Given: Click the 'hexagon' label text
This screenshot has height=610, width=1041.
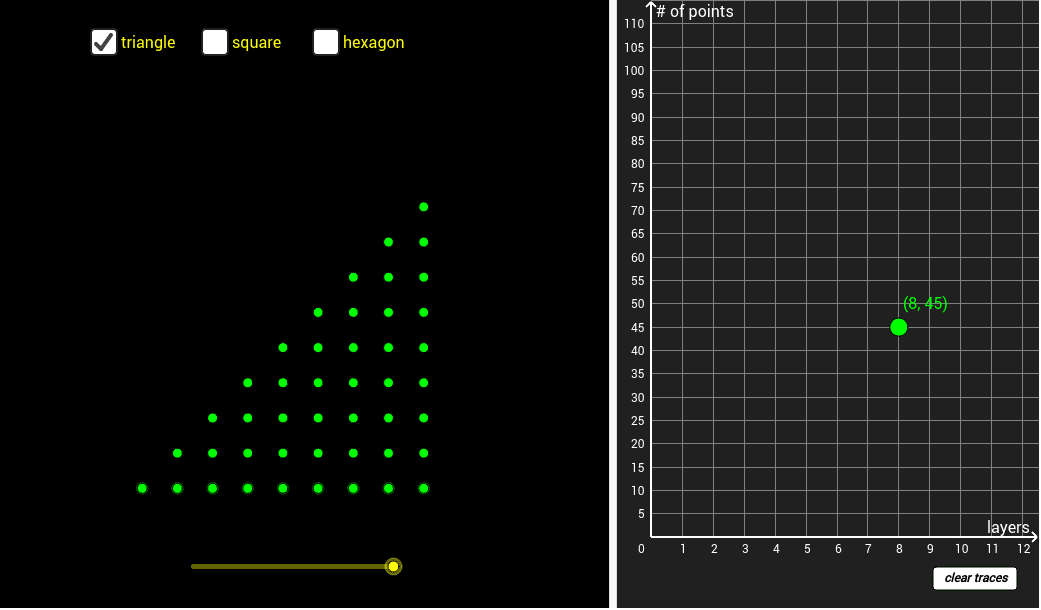Looking at the screenshot, I should tap(373, 42).
